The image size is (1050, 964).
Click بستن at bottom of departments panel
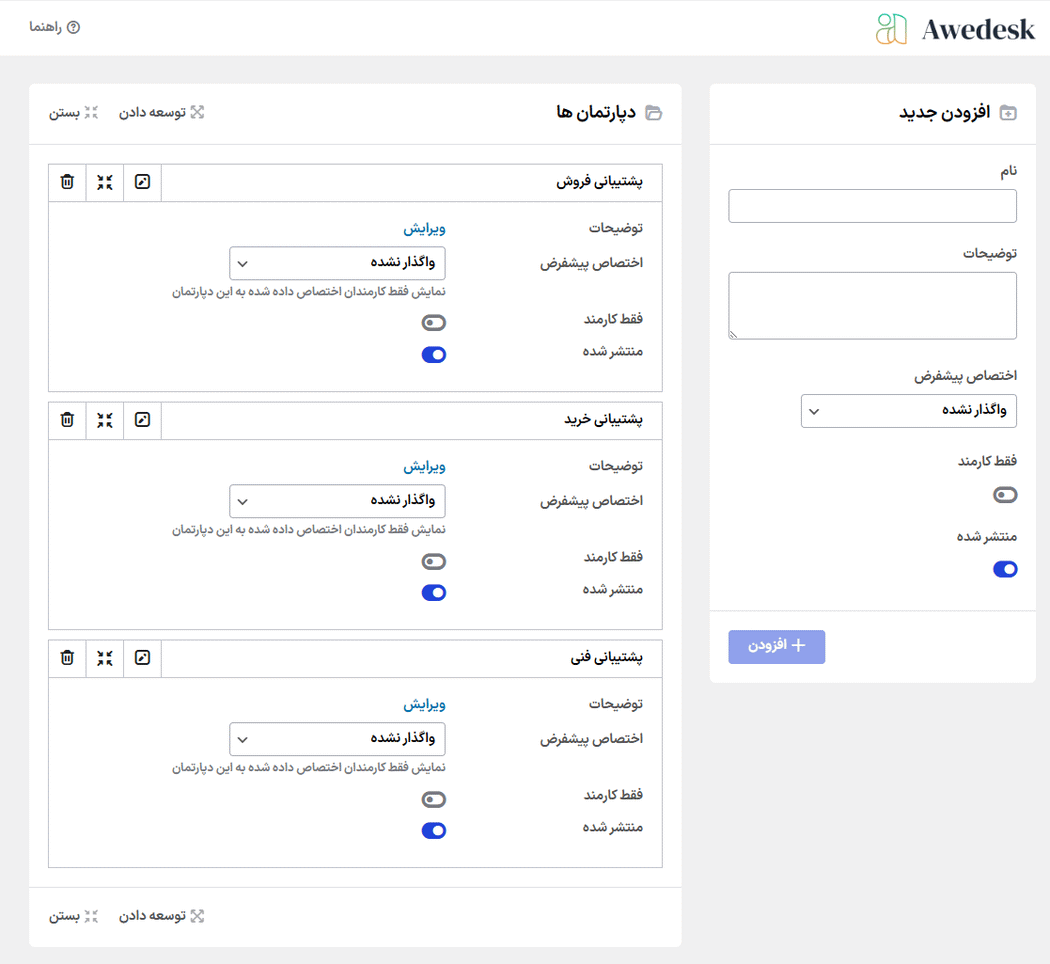point(74,916)
